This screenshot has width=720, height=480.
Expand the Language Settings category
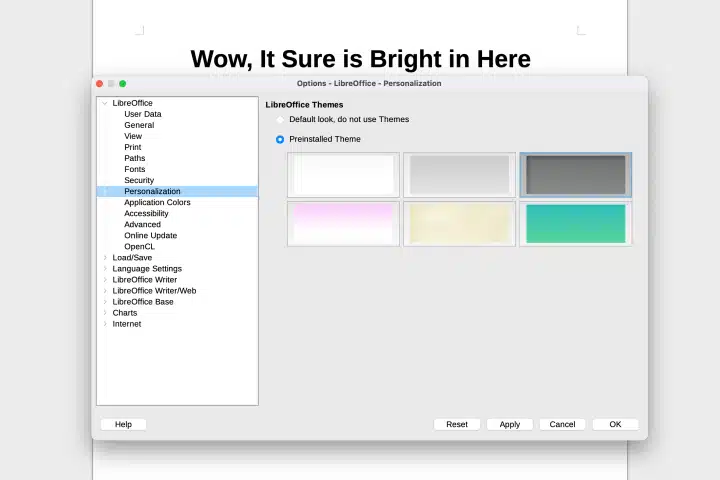tap(105, 269)
